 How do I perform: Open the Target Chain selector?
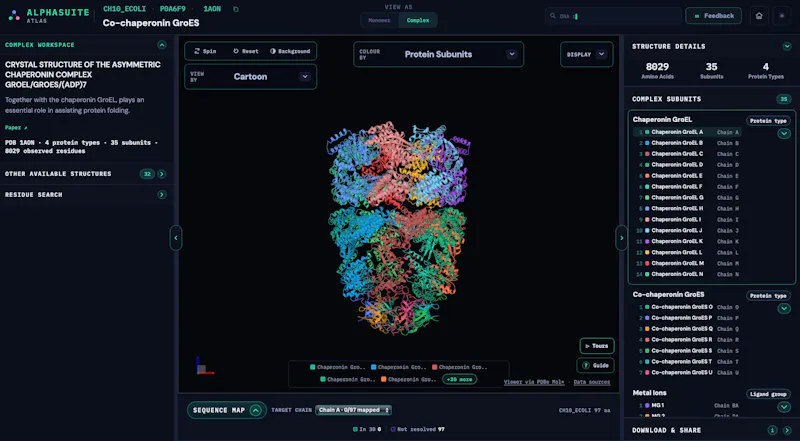coord(353,410)
